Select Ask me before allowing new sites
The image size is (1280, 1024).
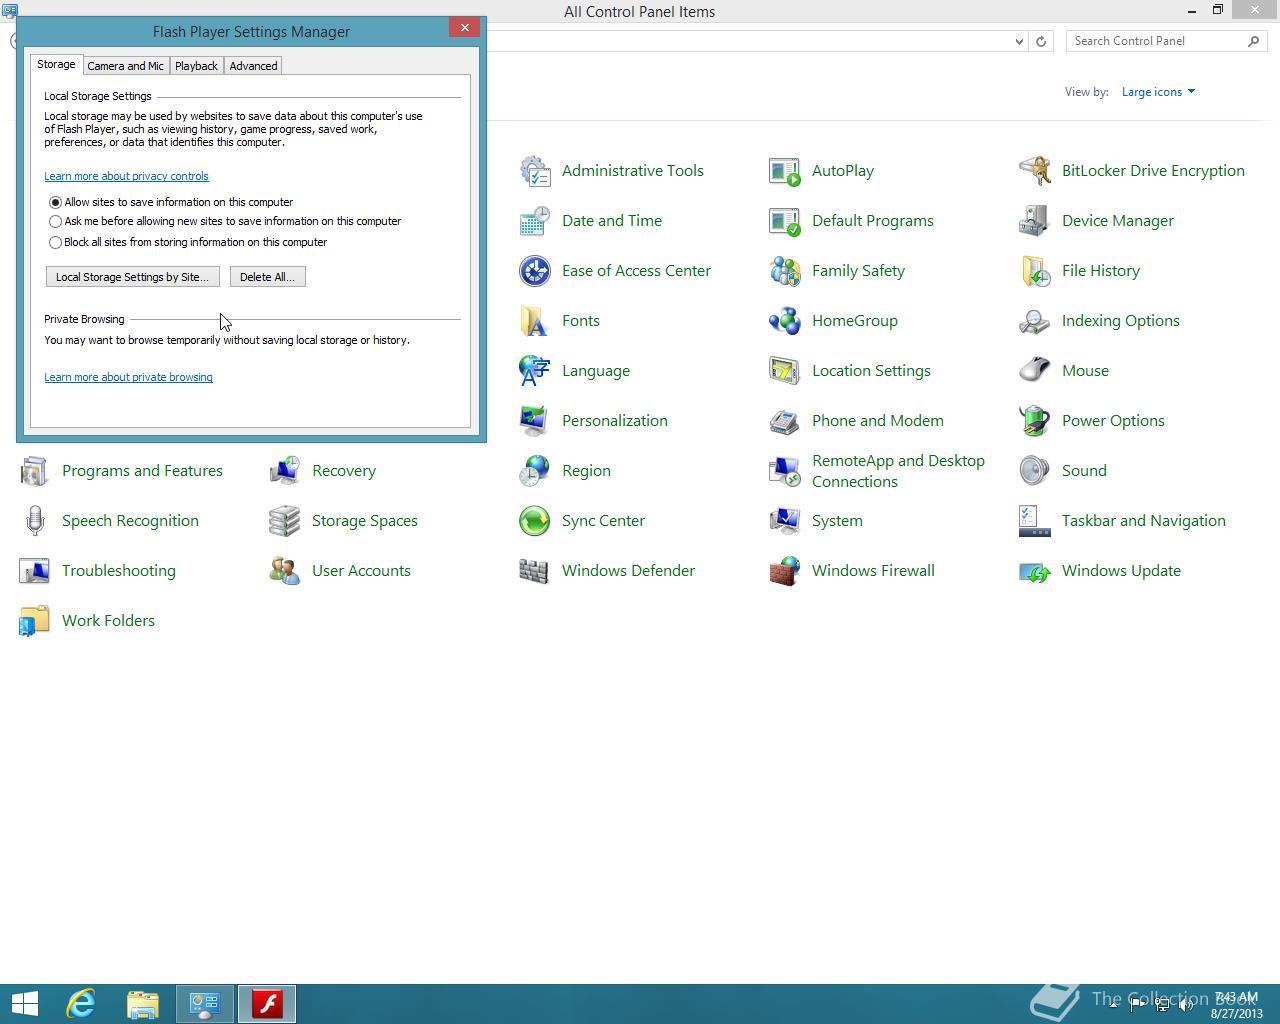[x=56, y=221]
